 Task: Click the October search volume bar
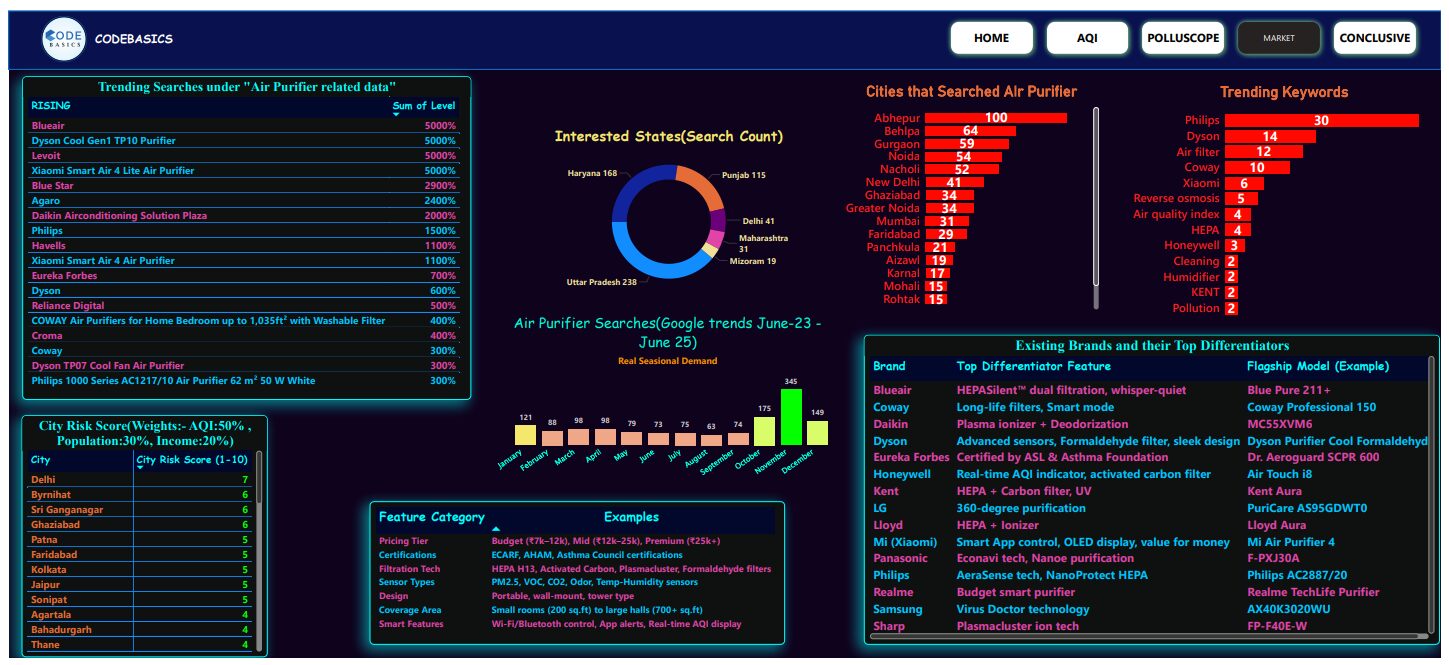(x=765, y=431)
